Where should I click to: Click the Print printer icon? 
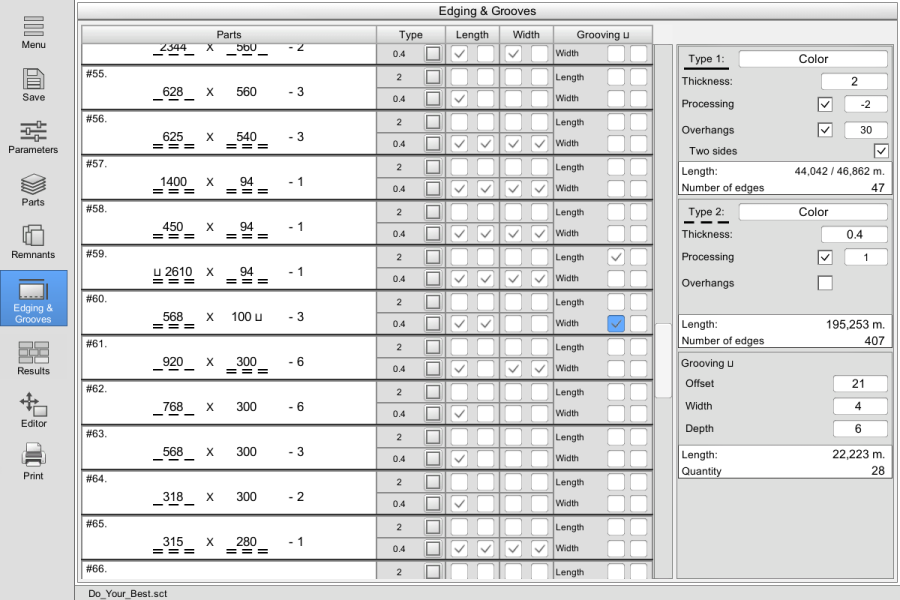pyautogui.click(x=33, y=456)
